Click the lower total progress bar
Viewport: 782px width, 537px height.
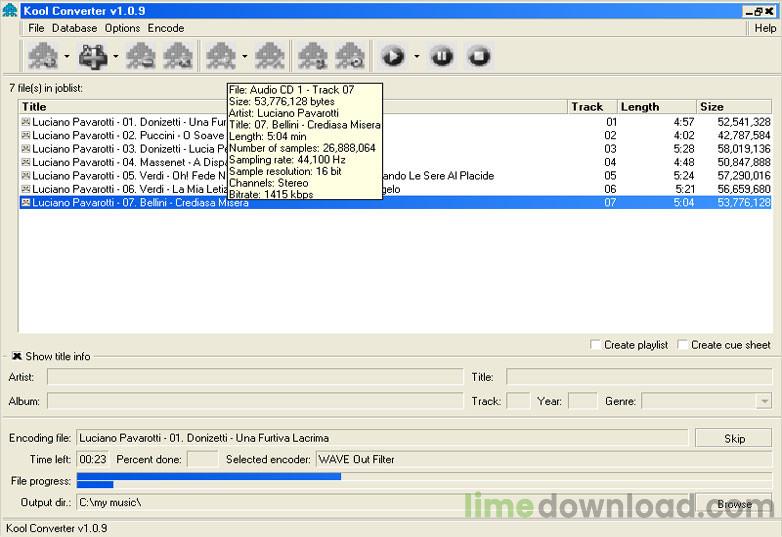click(424, 484)
